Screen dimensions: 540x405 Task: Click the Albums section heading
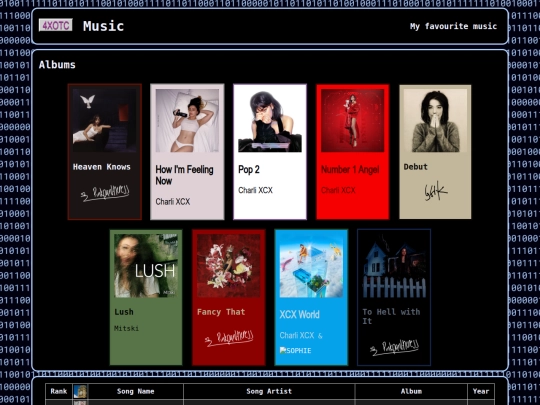tap(57, 65)
